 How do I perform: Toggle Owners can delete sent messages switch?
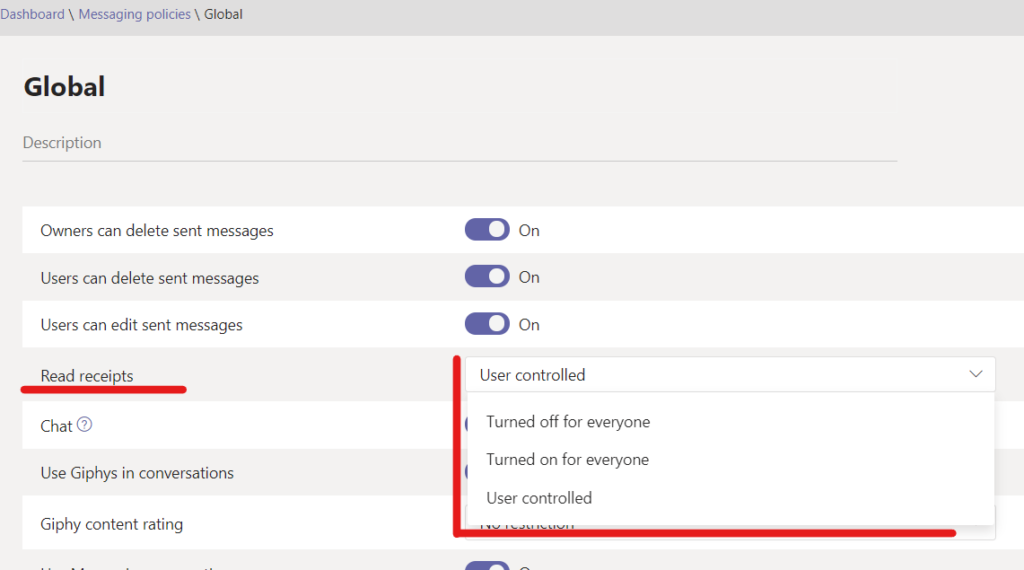(487, 230)
